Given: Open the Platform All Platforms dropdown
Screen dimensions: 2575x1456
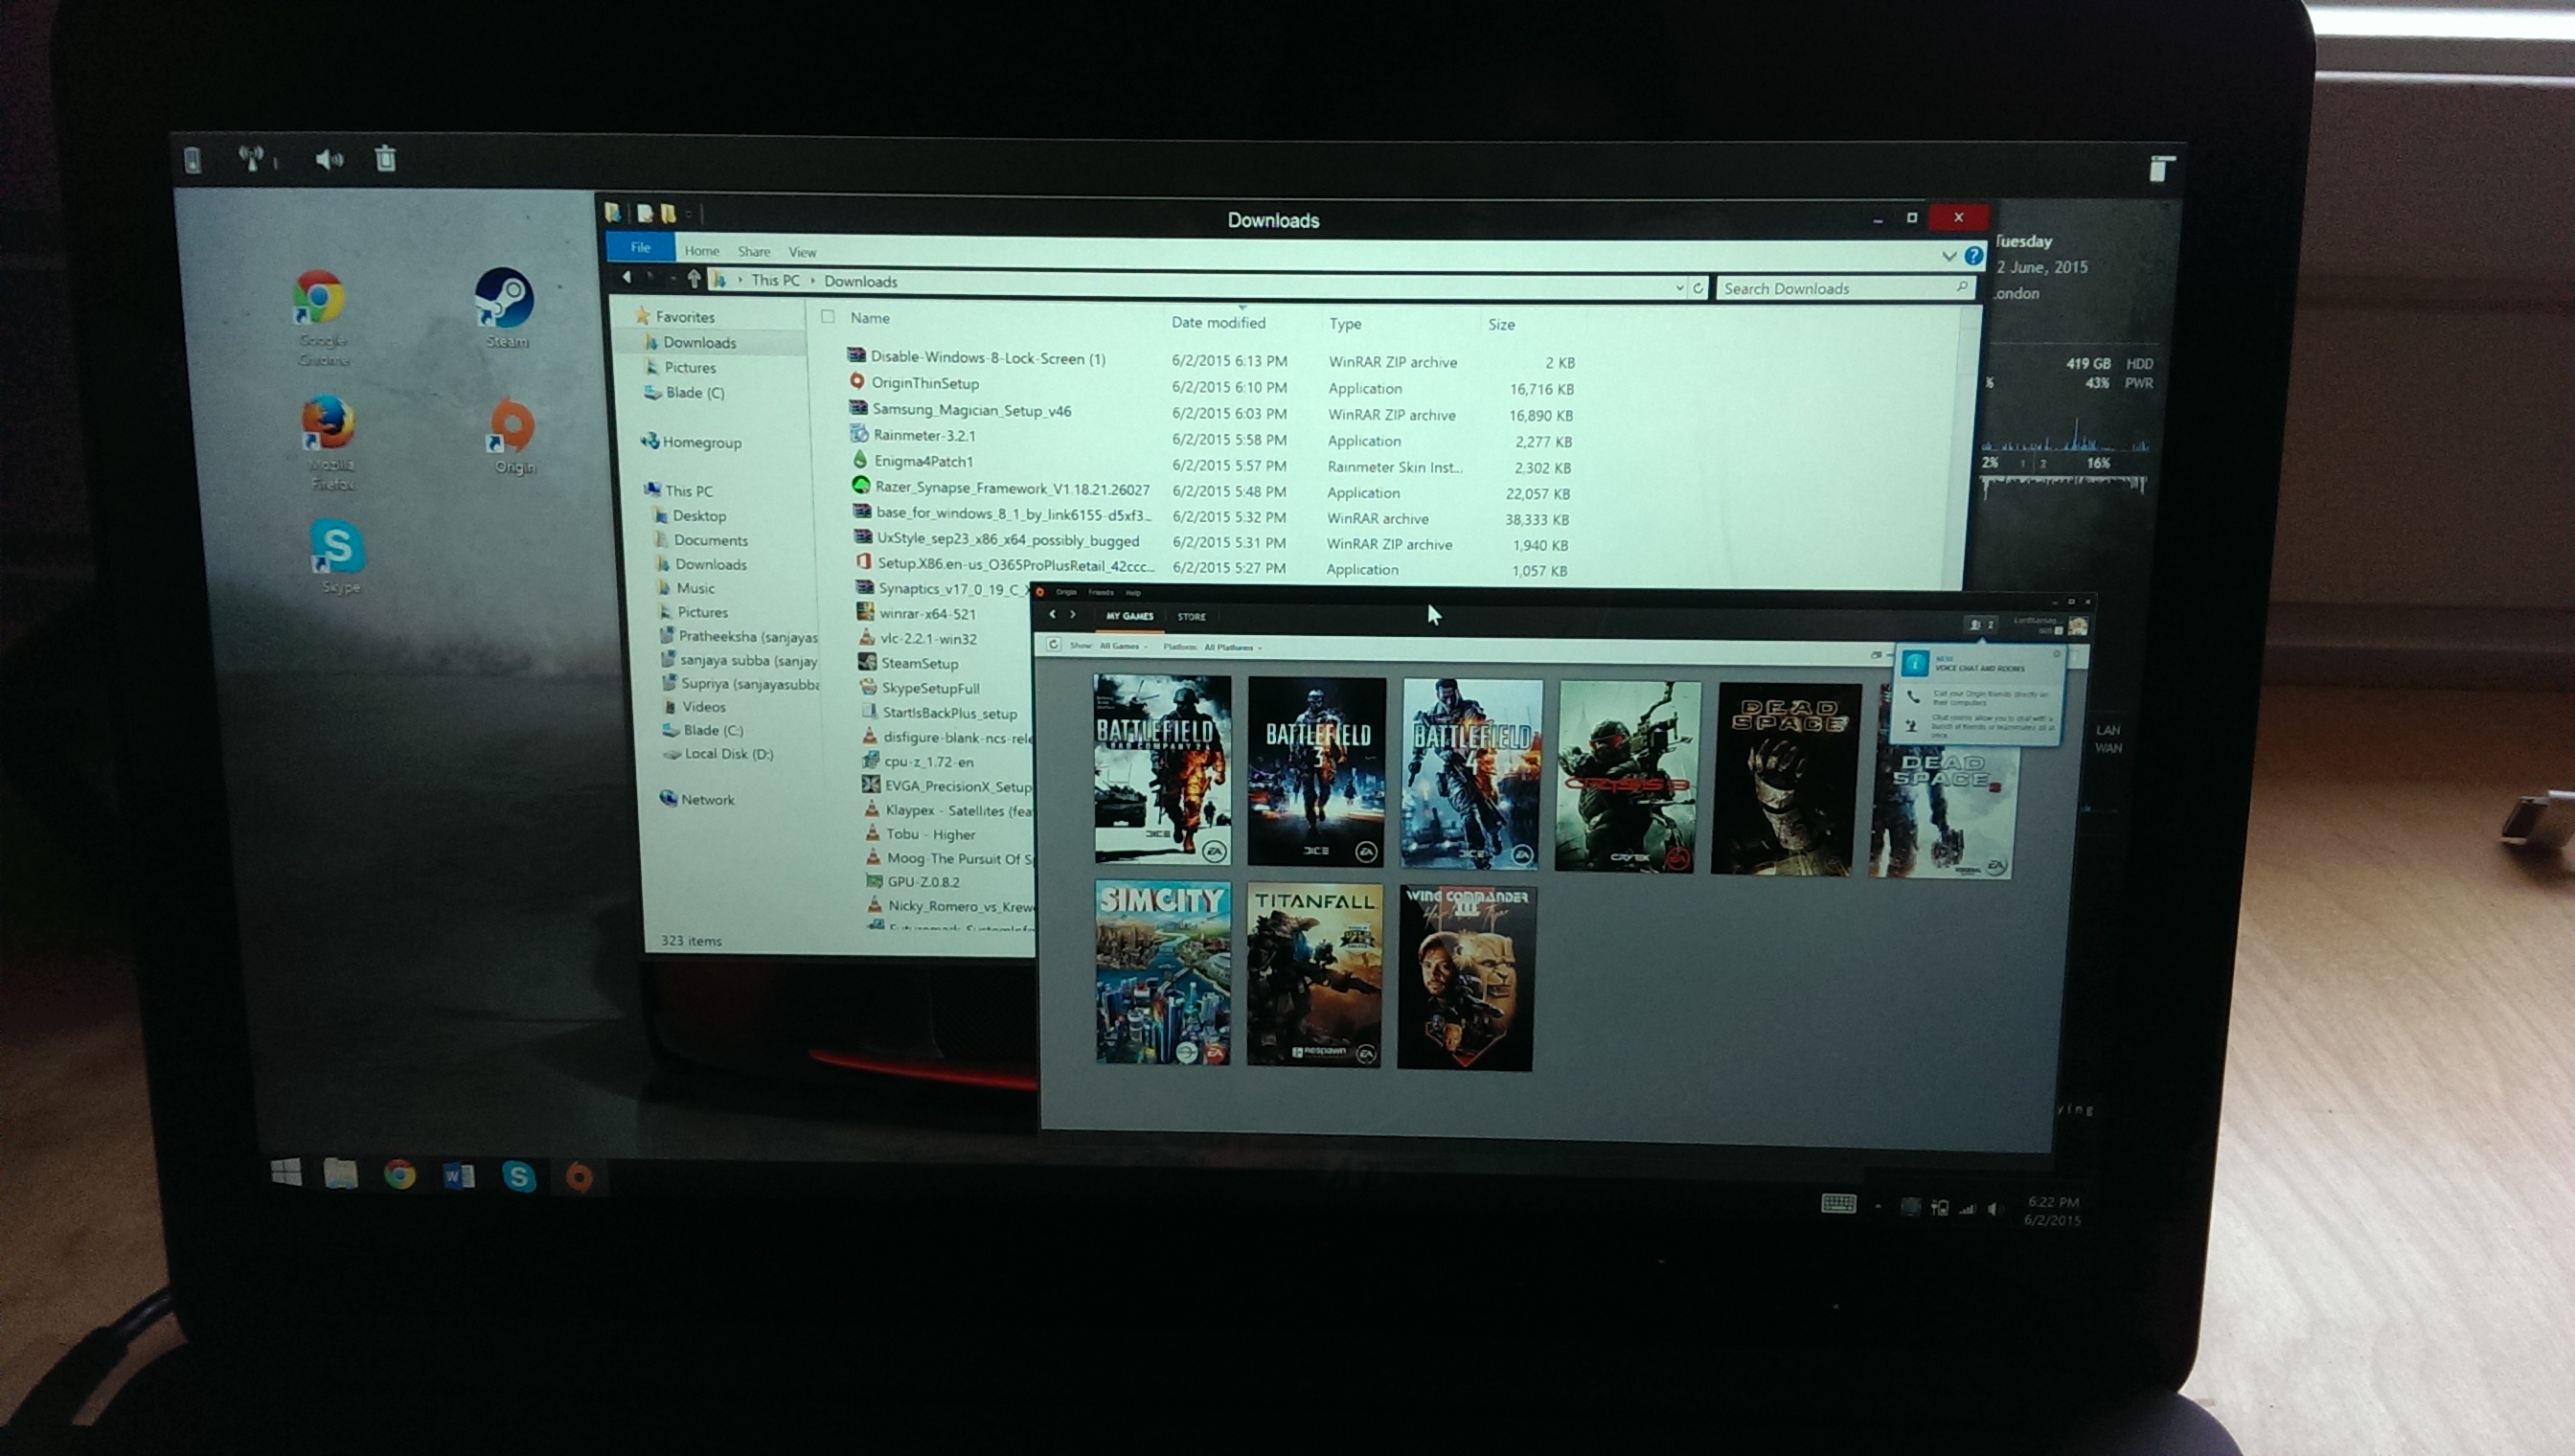Looking at the screenshot, I should click(1232, 647).
